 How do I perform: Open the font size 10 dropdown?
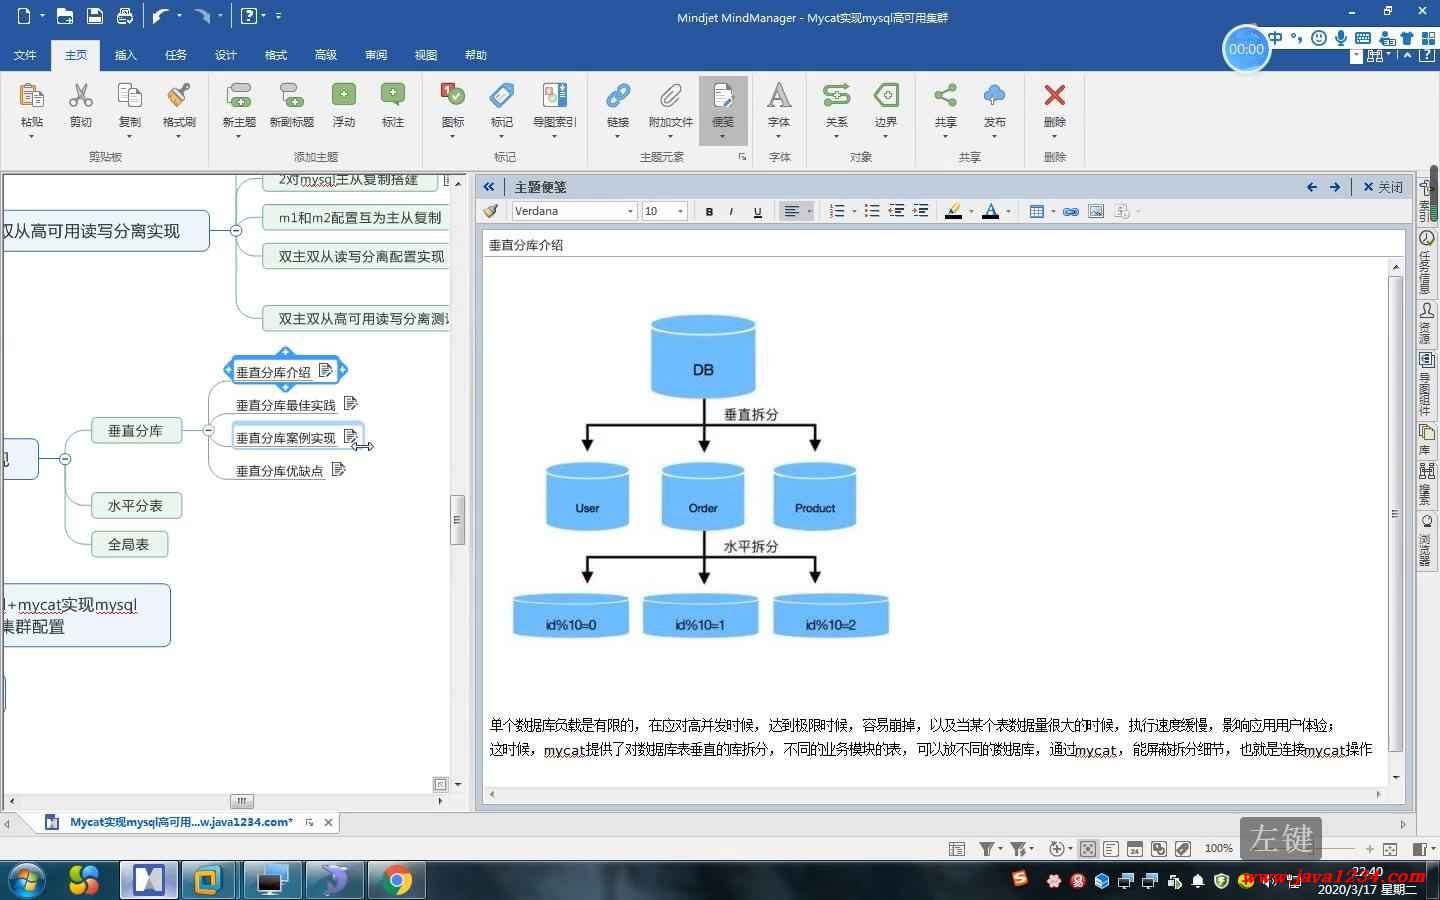click(x=680, y=211)
